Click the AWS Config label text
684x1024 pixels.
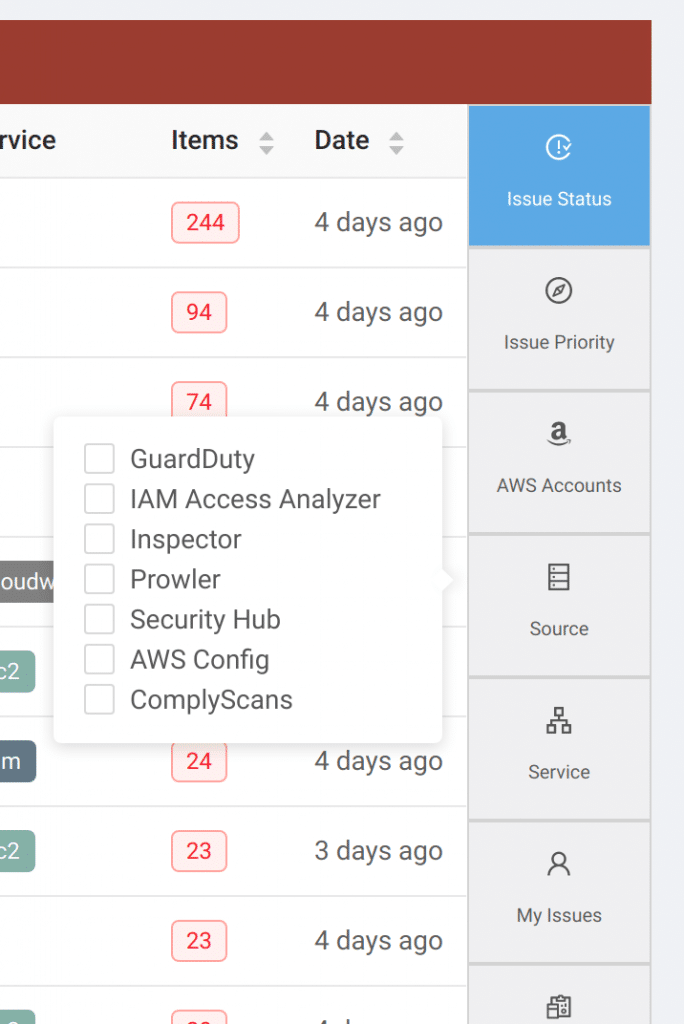tap(200, 660)
